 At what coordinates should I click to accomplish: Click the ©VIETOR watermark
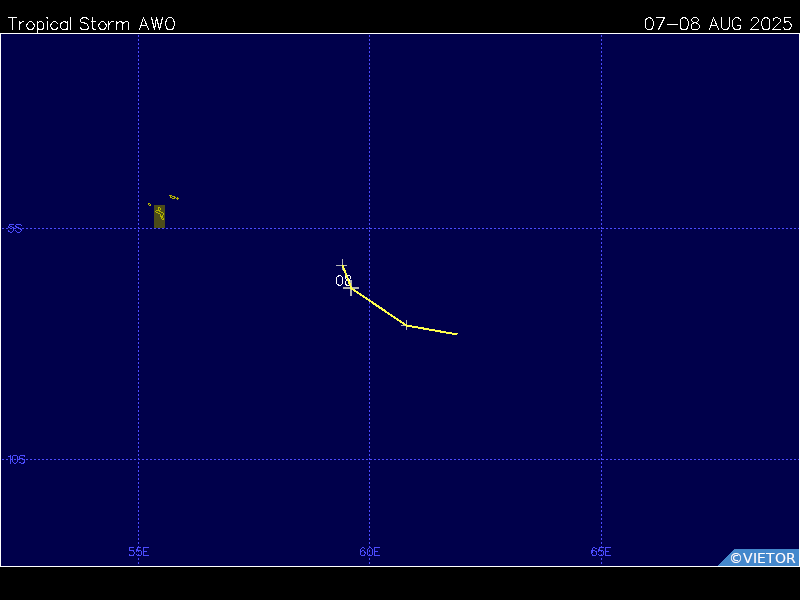tap(762, 558)
